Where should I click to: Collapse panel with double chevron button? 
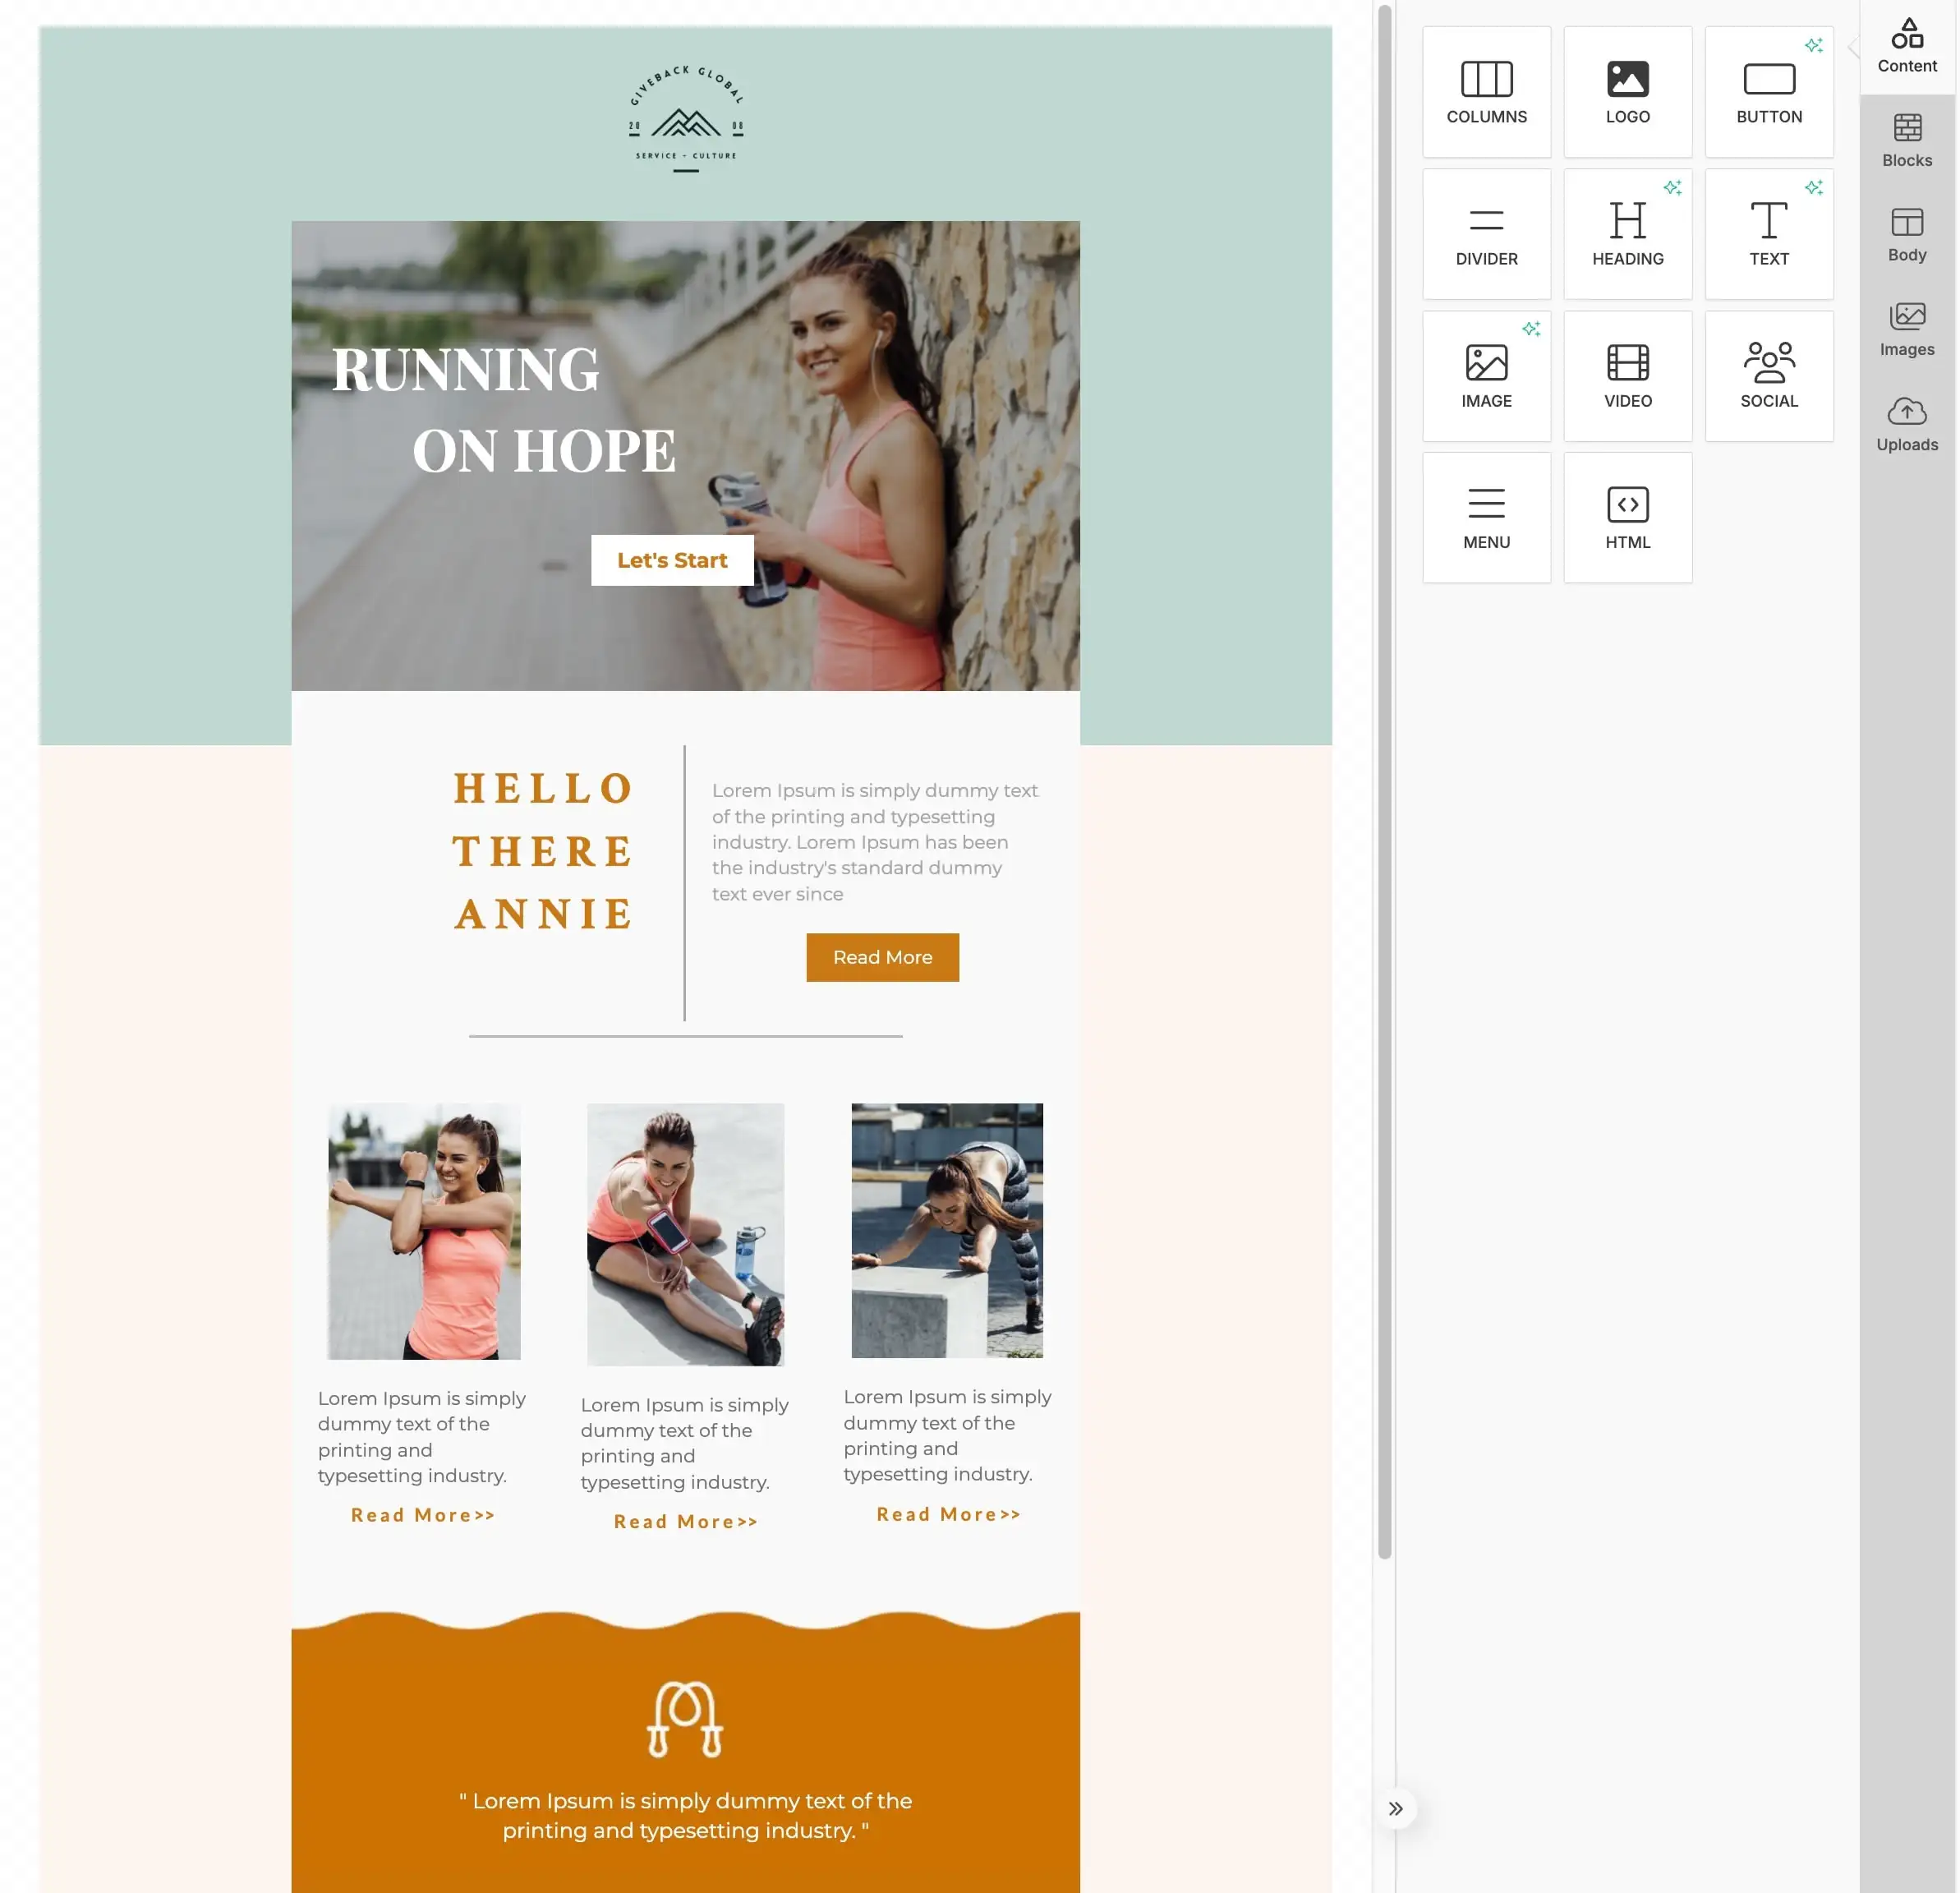pos(1395,1808)
